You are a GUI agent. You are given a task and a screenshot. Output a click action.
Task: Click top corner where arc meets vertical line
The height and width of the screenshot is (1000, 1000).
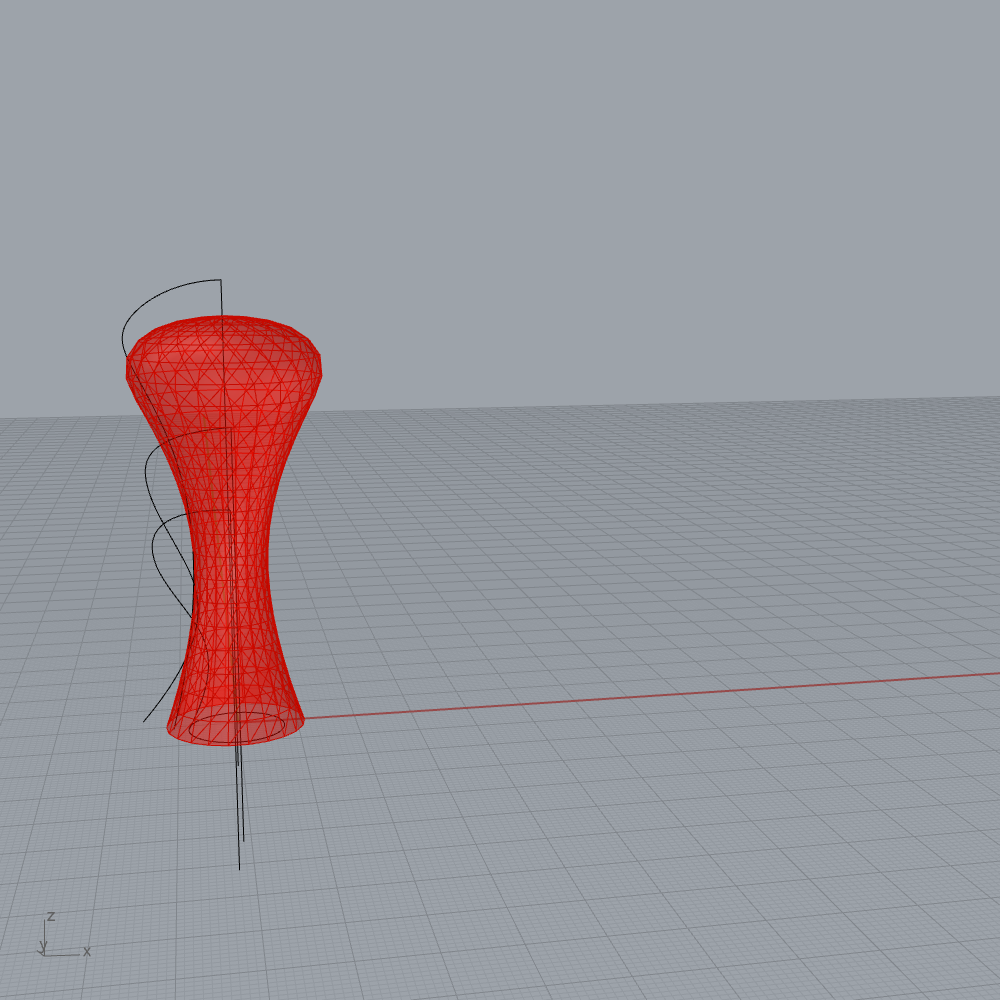pyautogui.click(x=220, y=280)
